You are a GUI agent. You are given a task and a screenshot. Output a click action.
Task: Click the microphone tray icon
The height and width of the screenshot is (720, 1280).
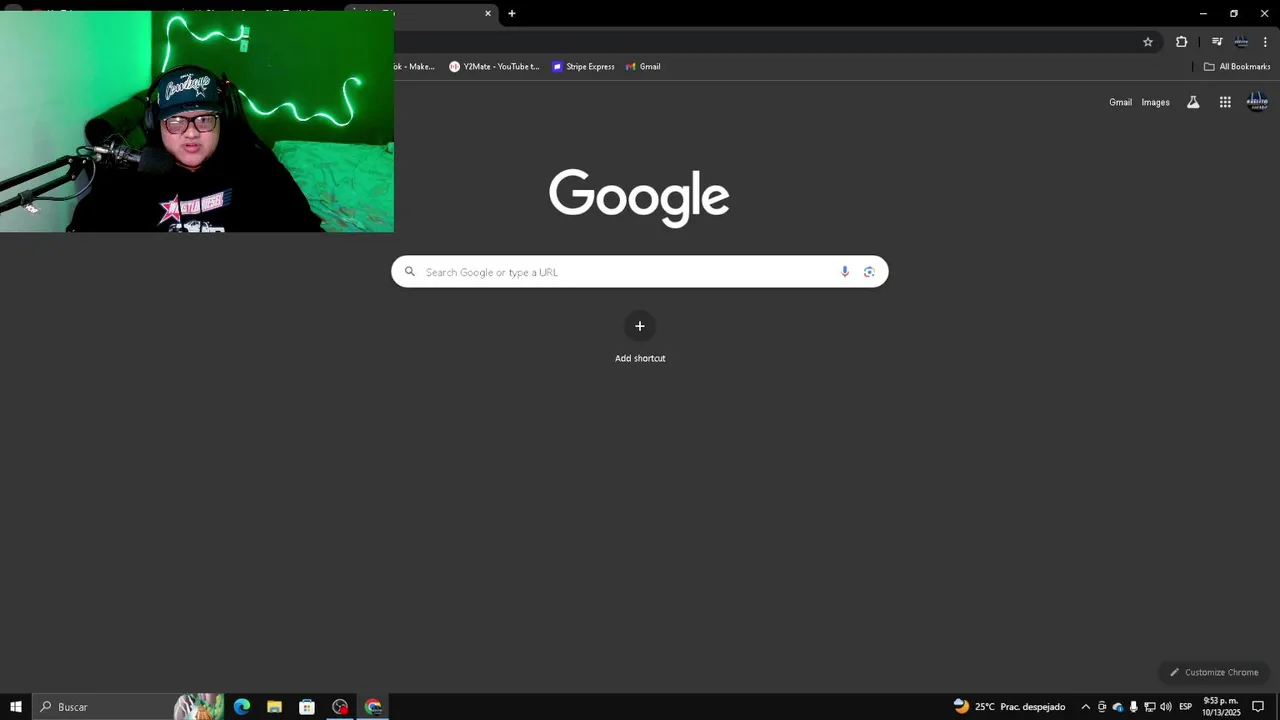click(1133, 707)
